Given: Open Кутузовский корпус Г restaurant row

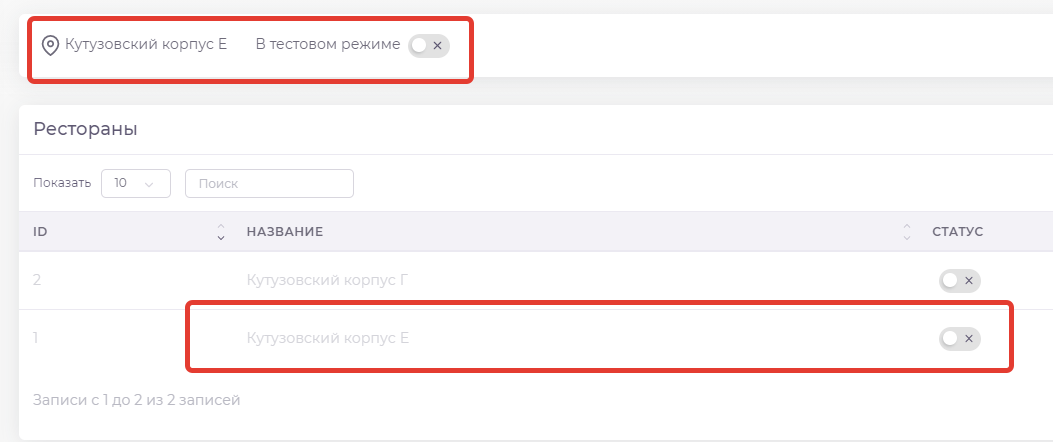Looking at the screenshot, I should point(327,281).
